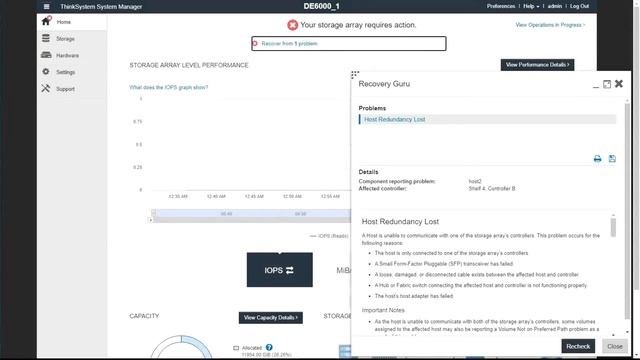Click the print icon in Recovery Guru
This screenshot has height=360, width=640.
(598, 159)
